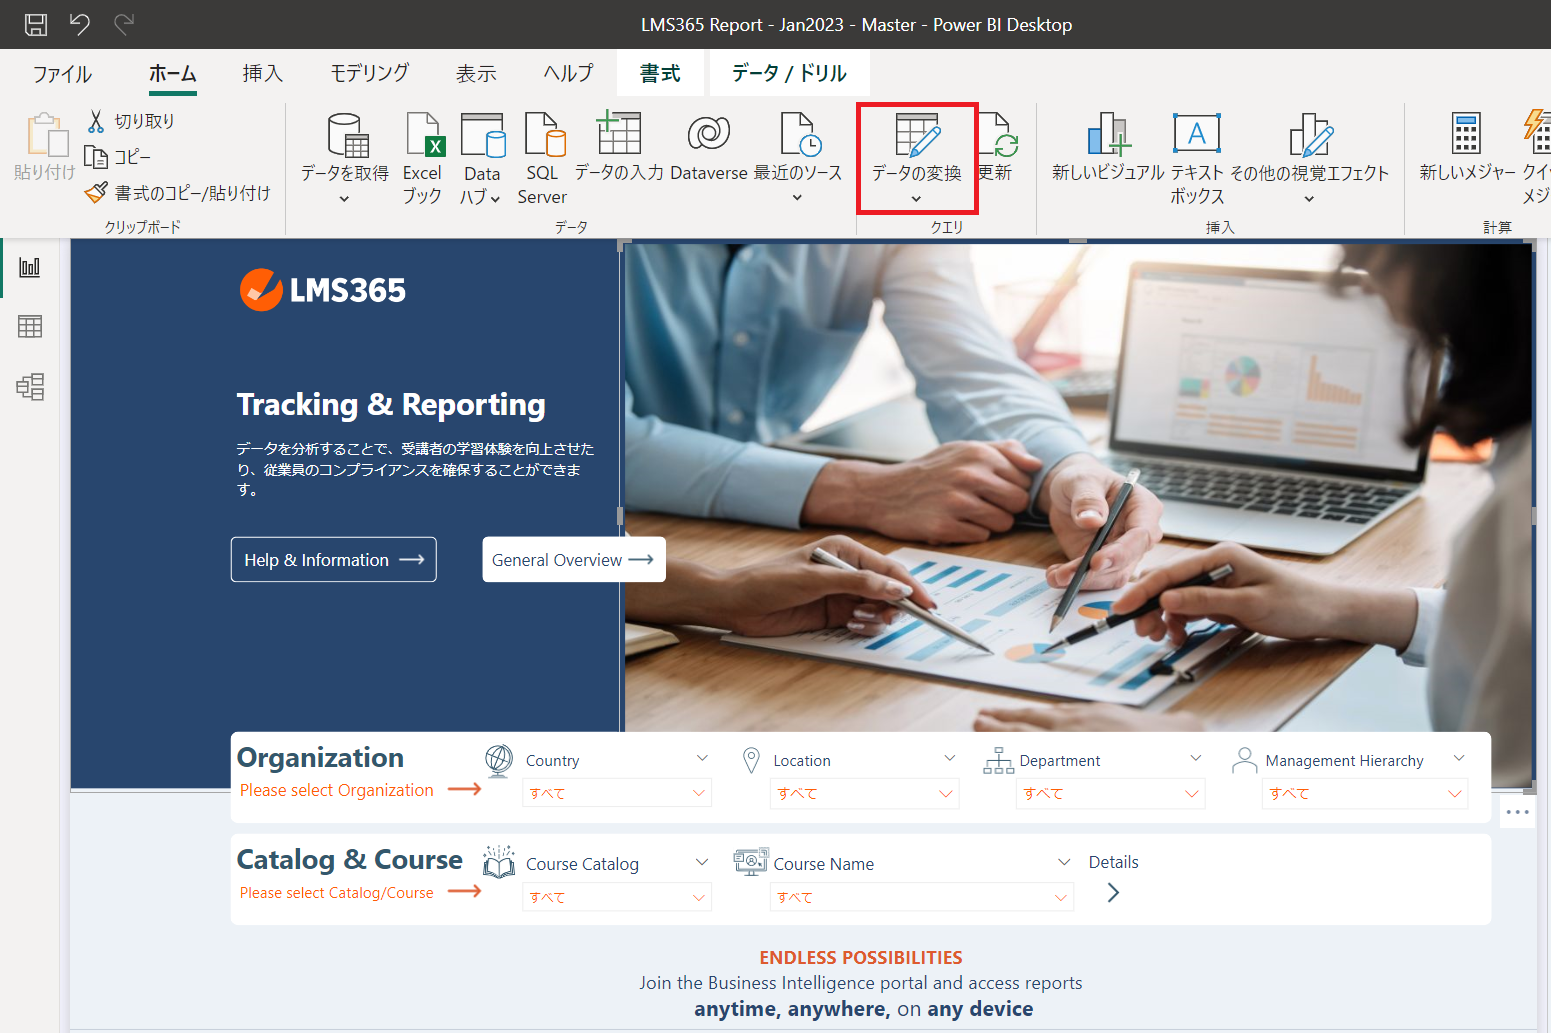Switch to the 表示 tab
This screenshot has width=1551, height=1033.
[476, 73]
